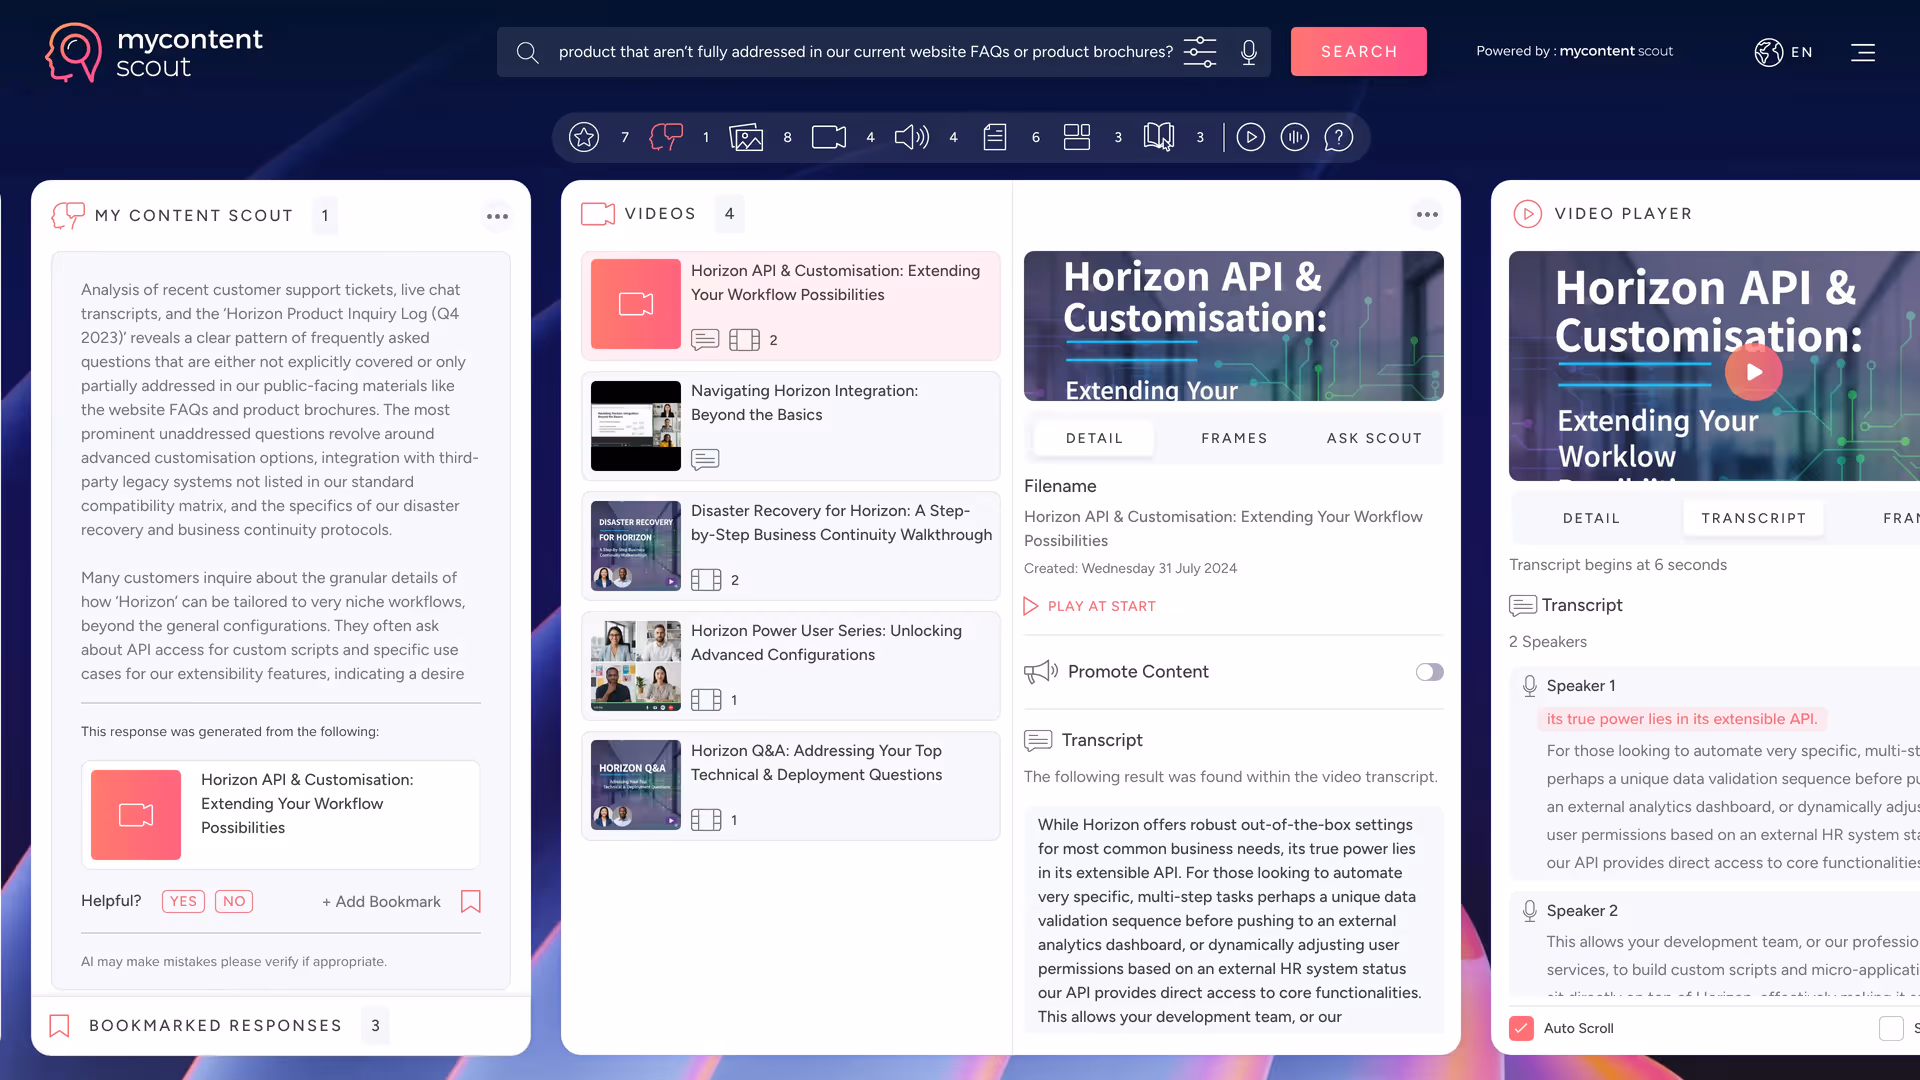
Task: Open the documents category icon
Action: click(994, 137)
